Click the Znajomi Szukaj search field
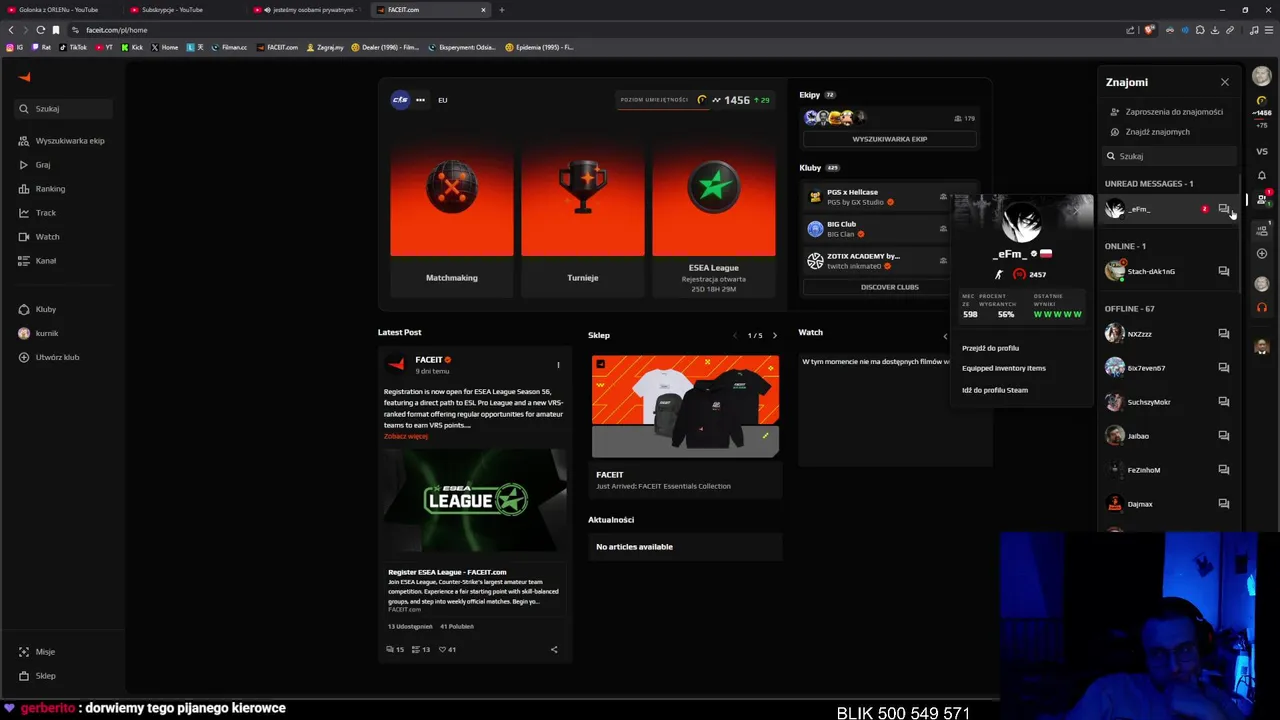The height and width of the screenshot is (720, 1280). click(1169, 156)
